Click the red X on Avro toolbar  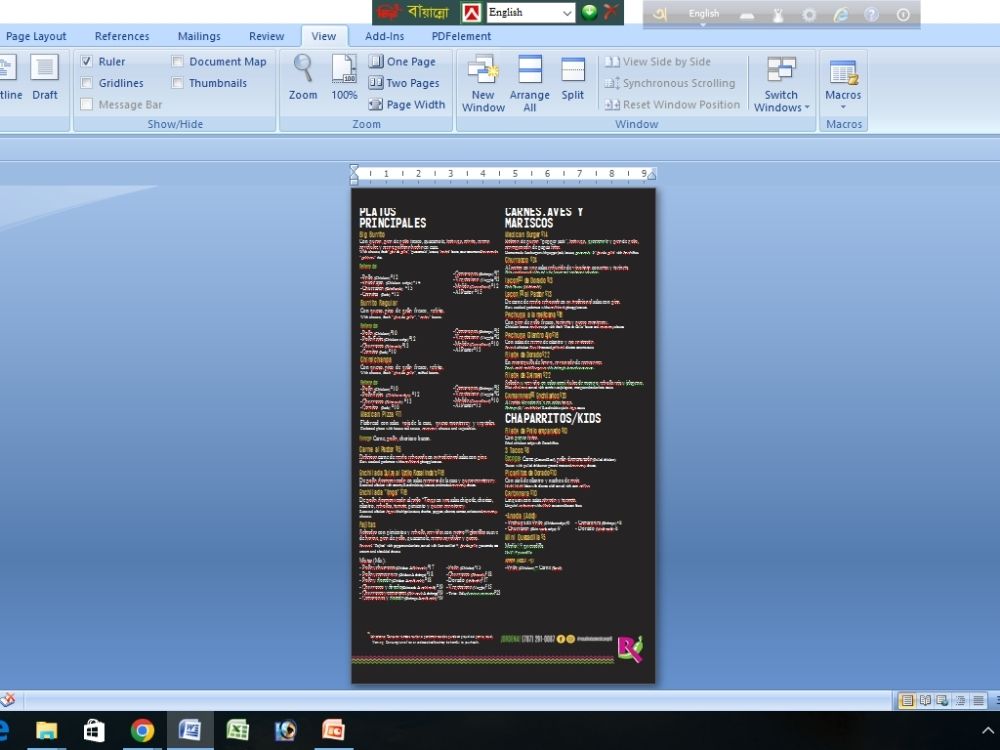pos(611,12)
